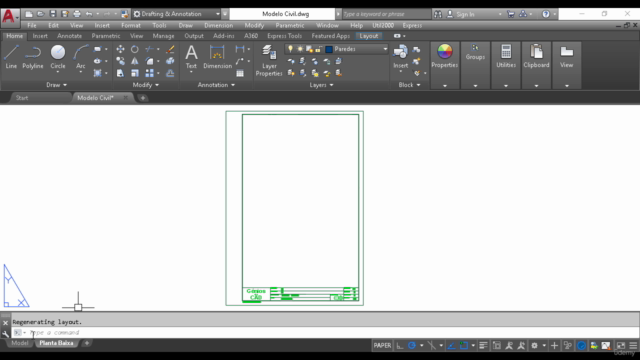The image size is (640, 360).
Task: Toggle annotation monitor plus icon
Action: [554, 346]
